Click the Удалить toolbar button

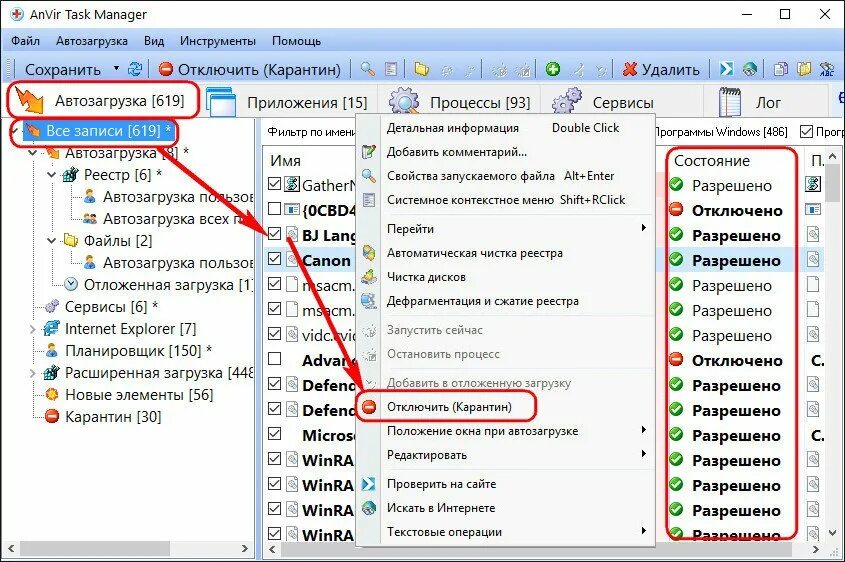pos(661,70)
